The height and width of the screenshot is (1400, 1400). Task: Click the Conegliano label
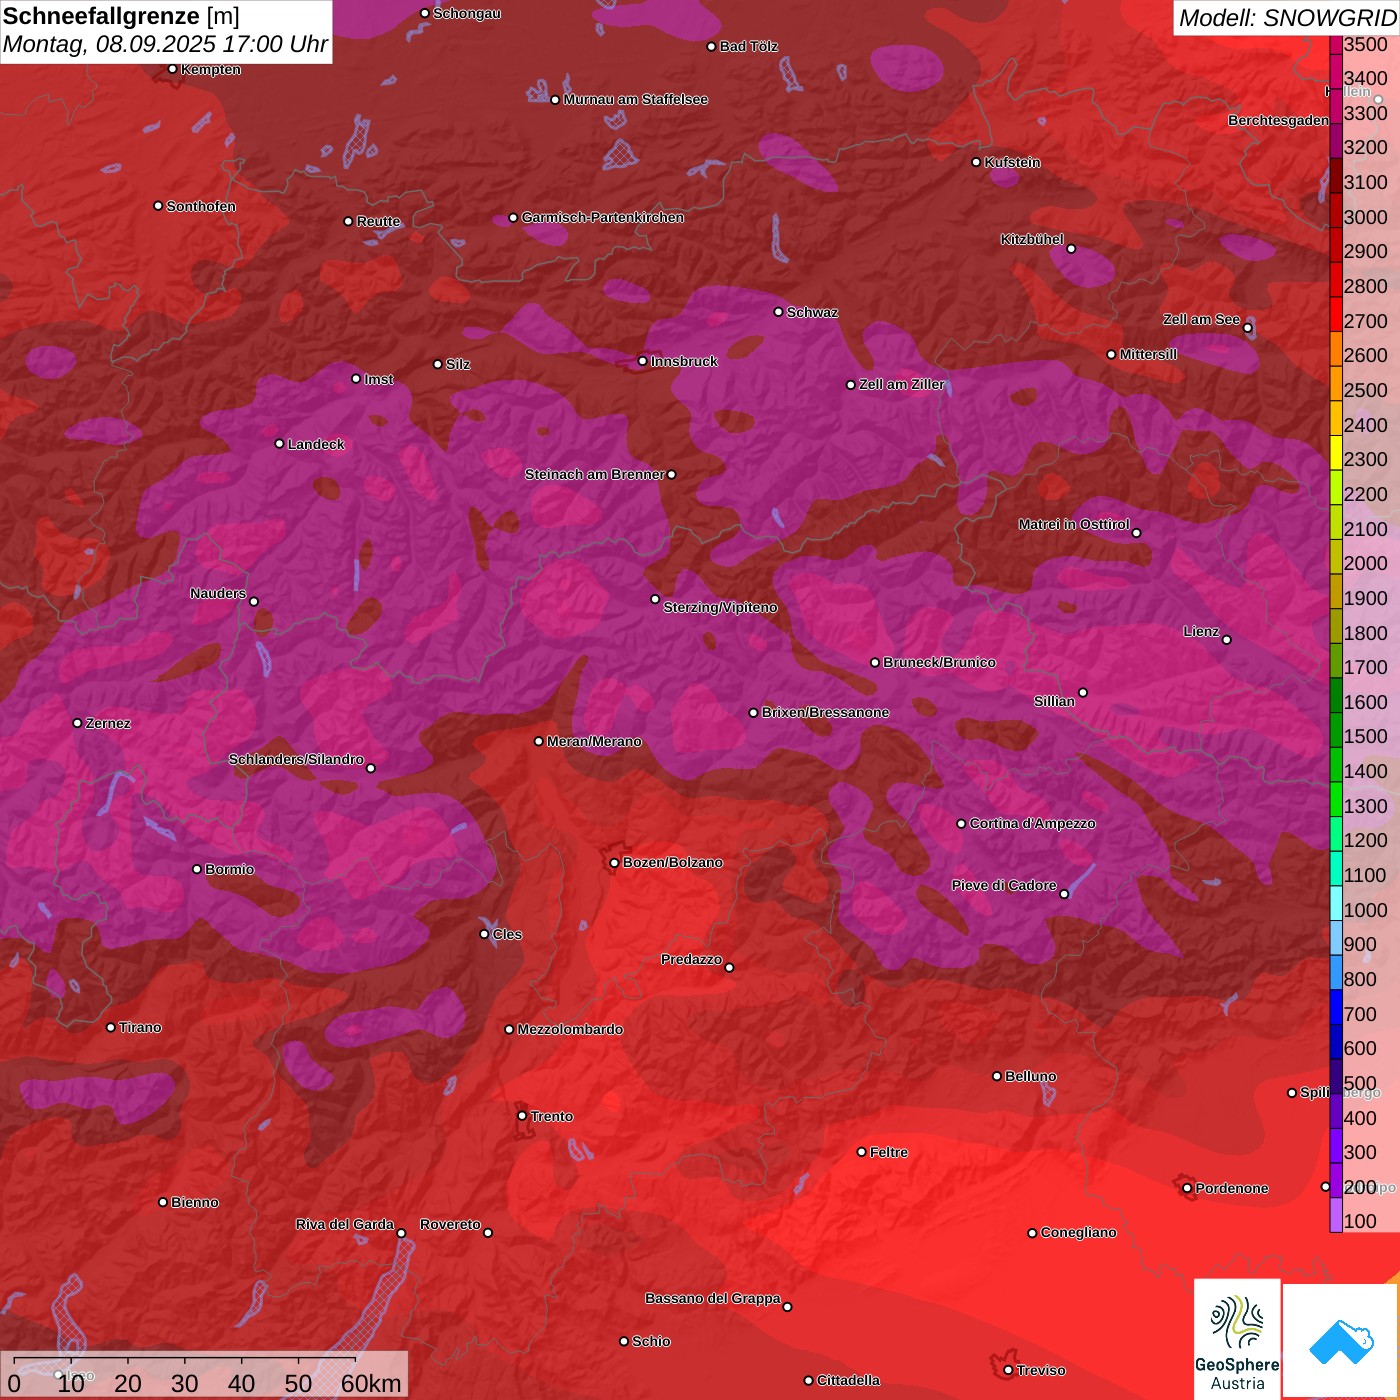pos(1078,1232)
